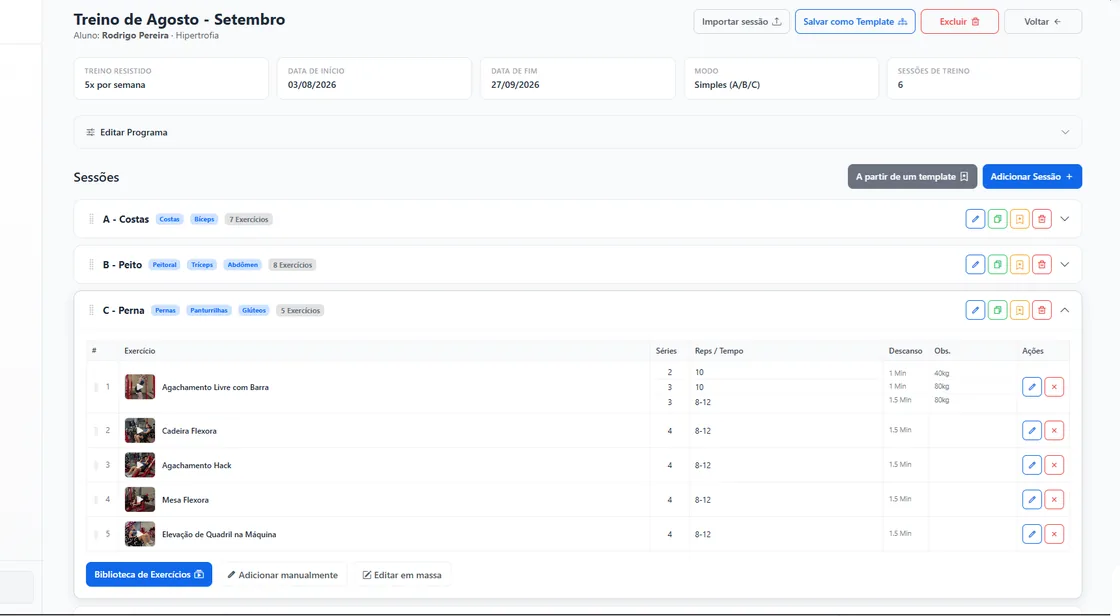
Task: Edit the A - Costas session
Action: point(975,219)
